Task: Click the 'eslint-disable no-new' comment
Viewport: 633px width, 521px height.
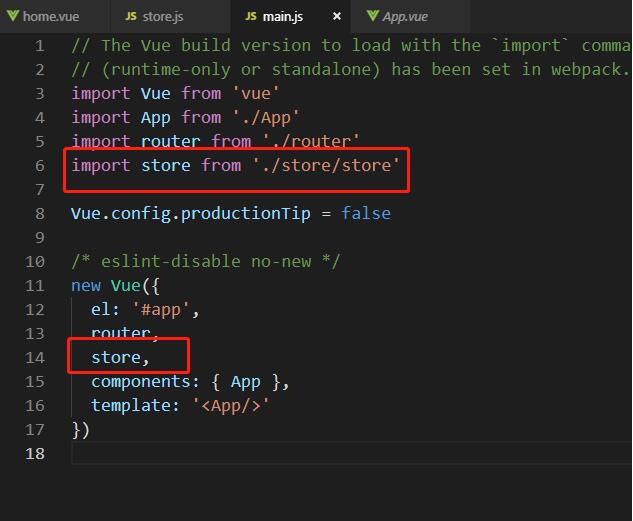Action: pyautogui.click(x=206, y=262)
